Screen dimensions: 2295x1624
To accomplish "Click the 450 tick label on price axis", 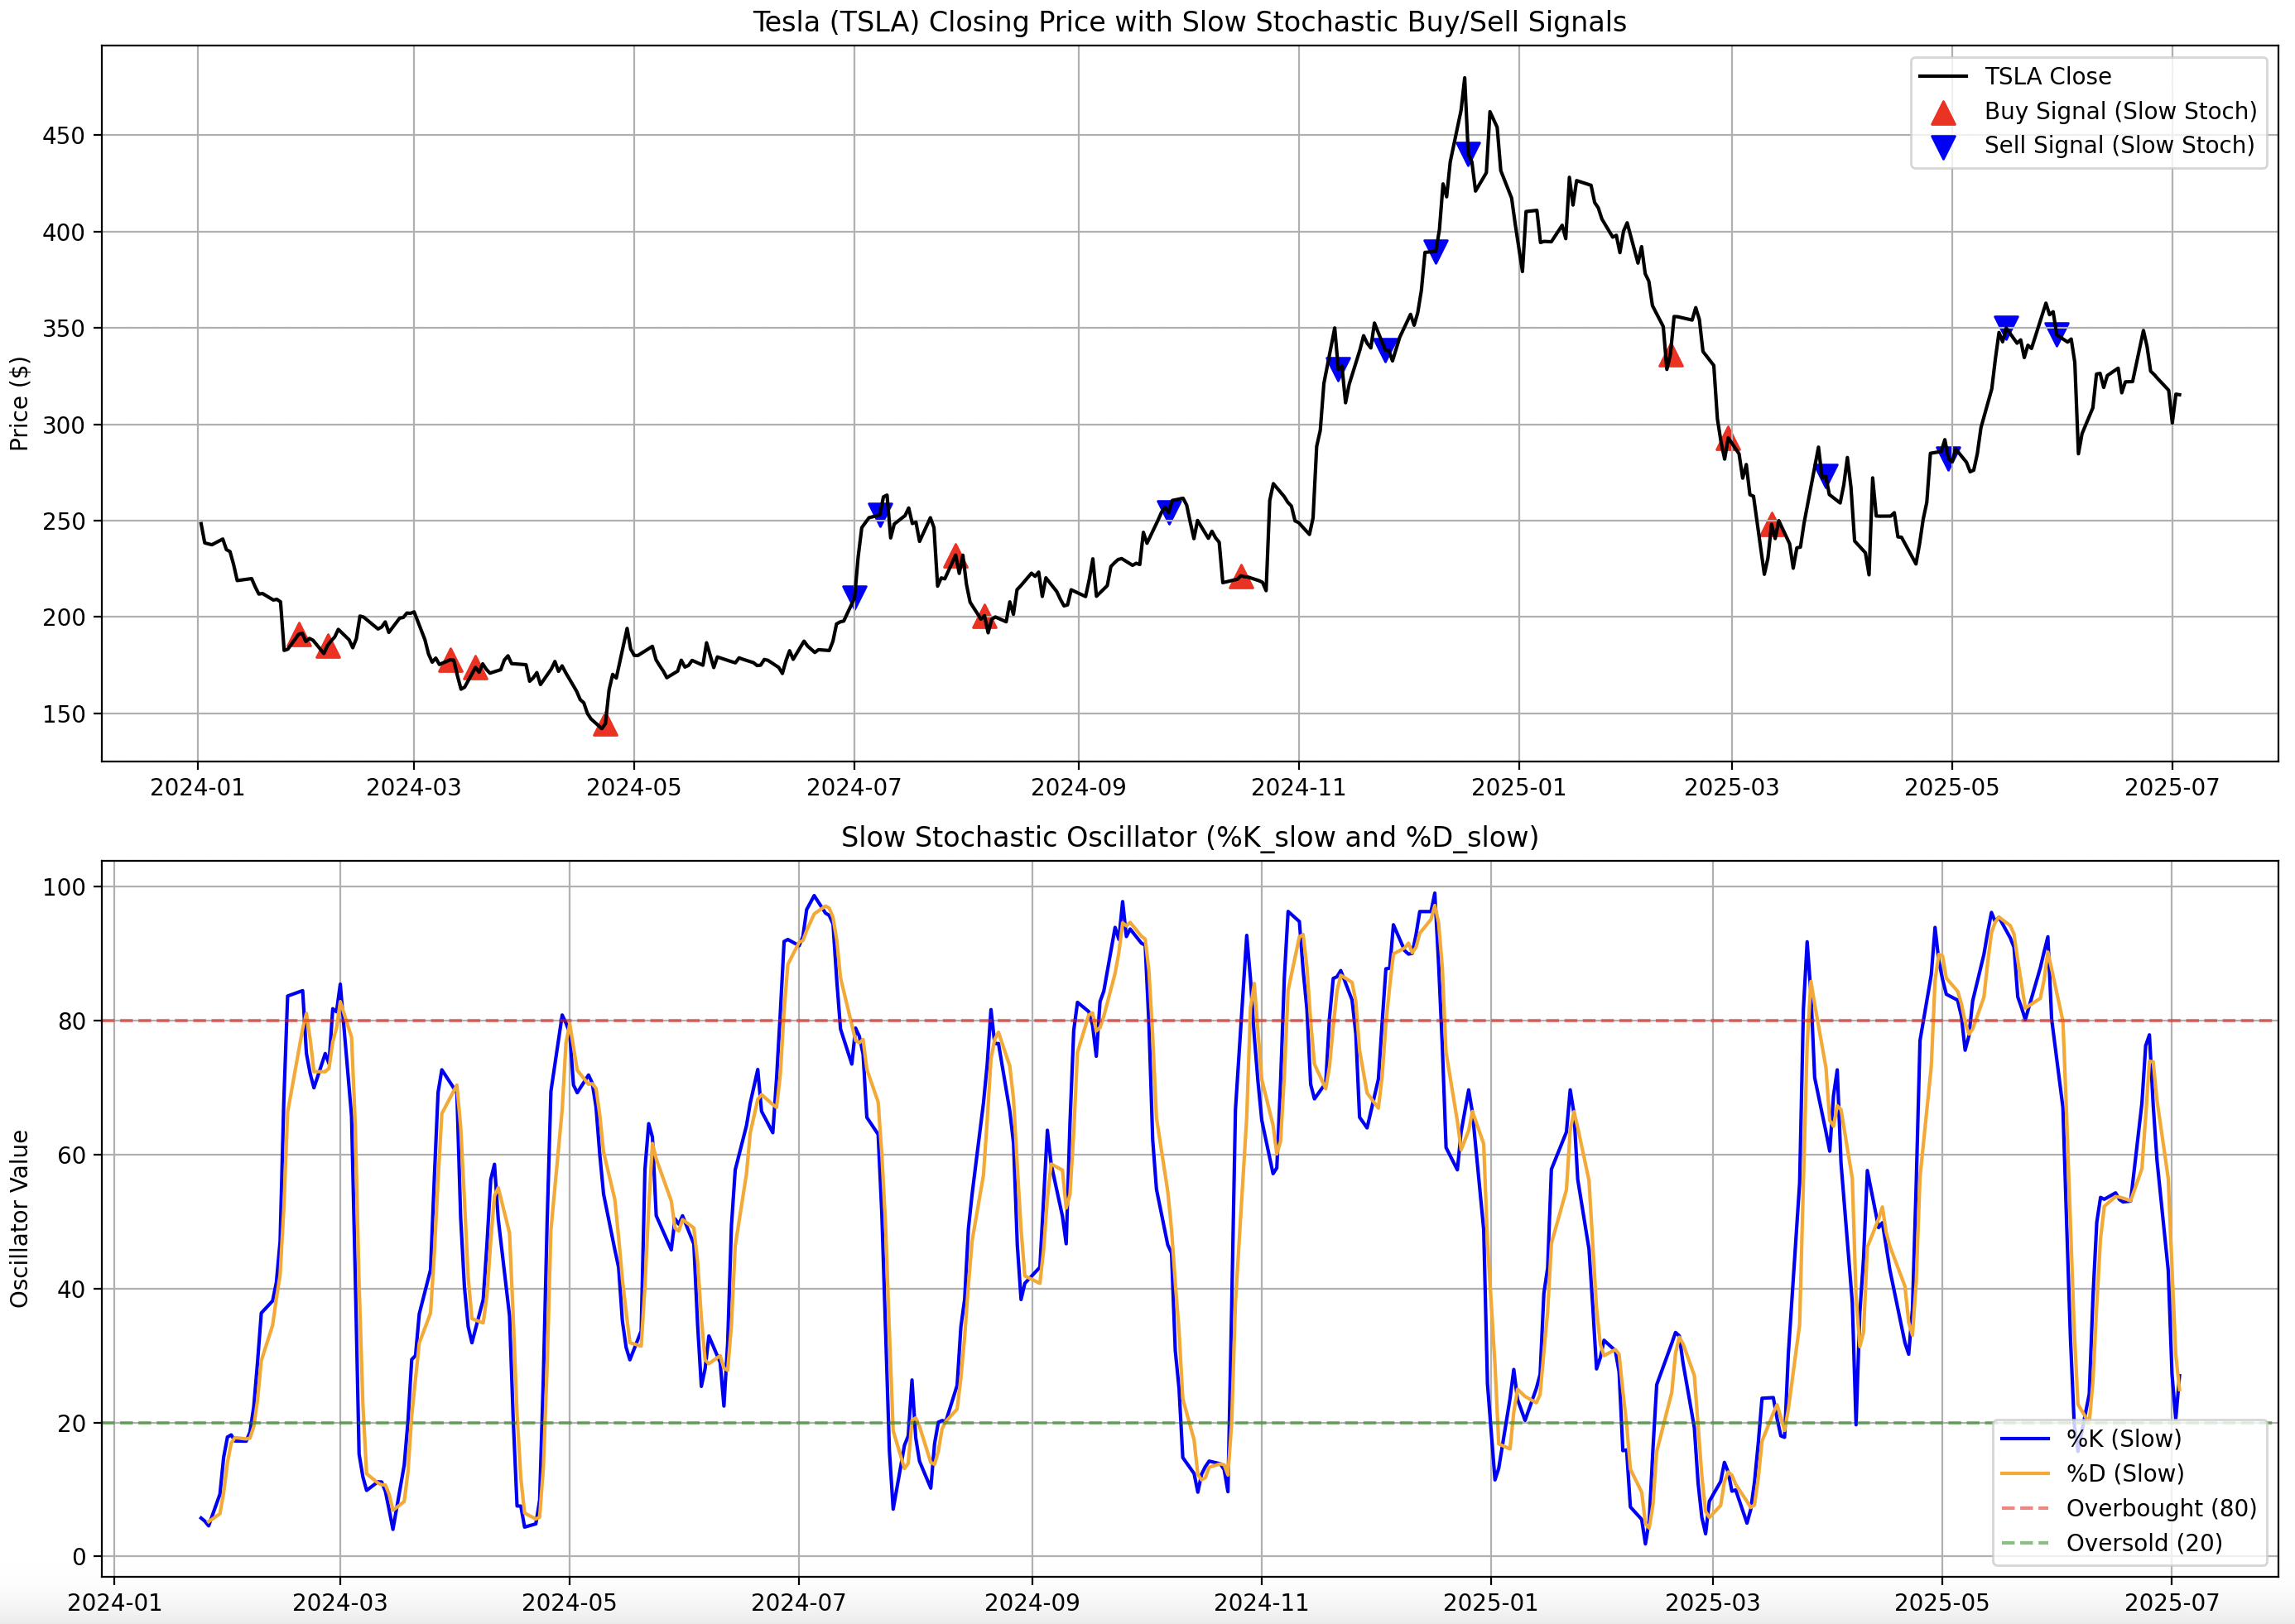I will coord(64,136).
